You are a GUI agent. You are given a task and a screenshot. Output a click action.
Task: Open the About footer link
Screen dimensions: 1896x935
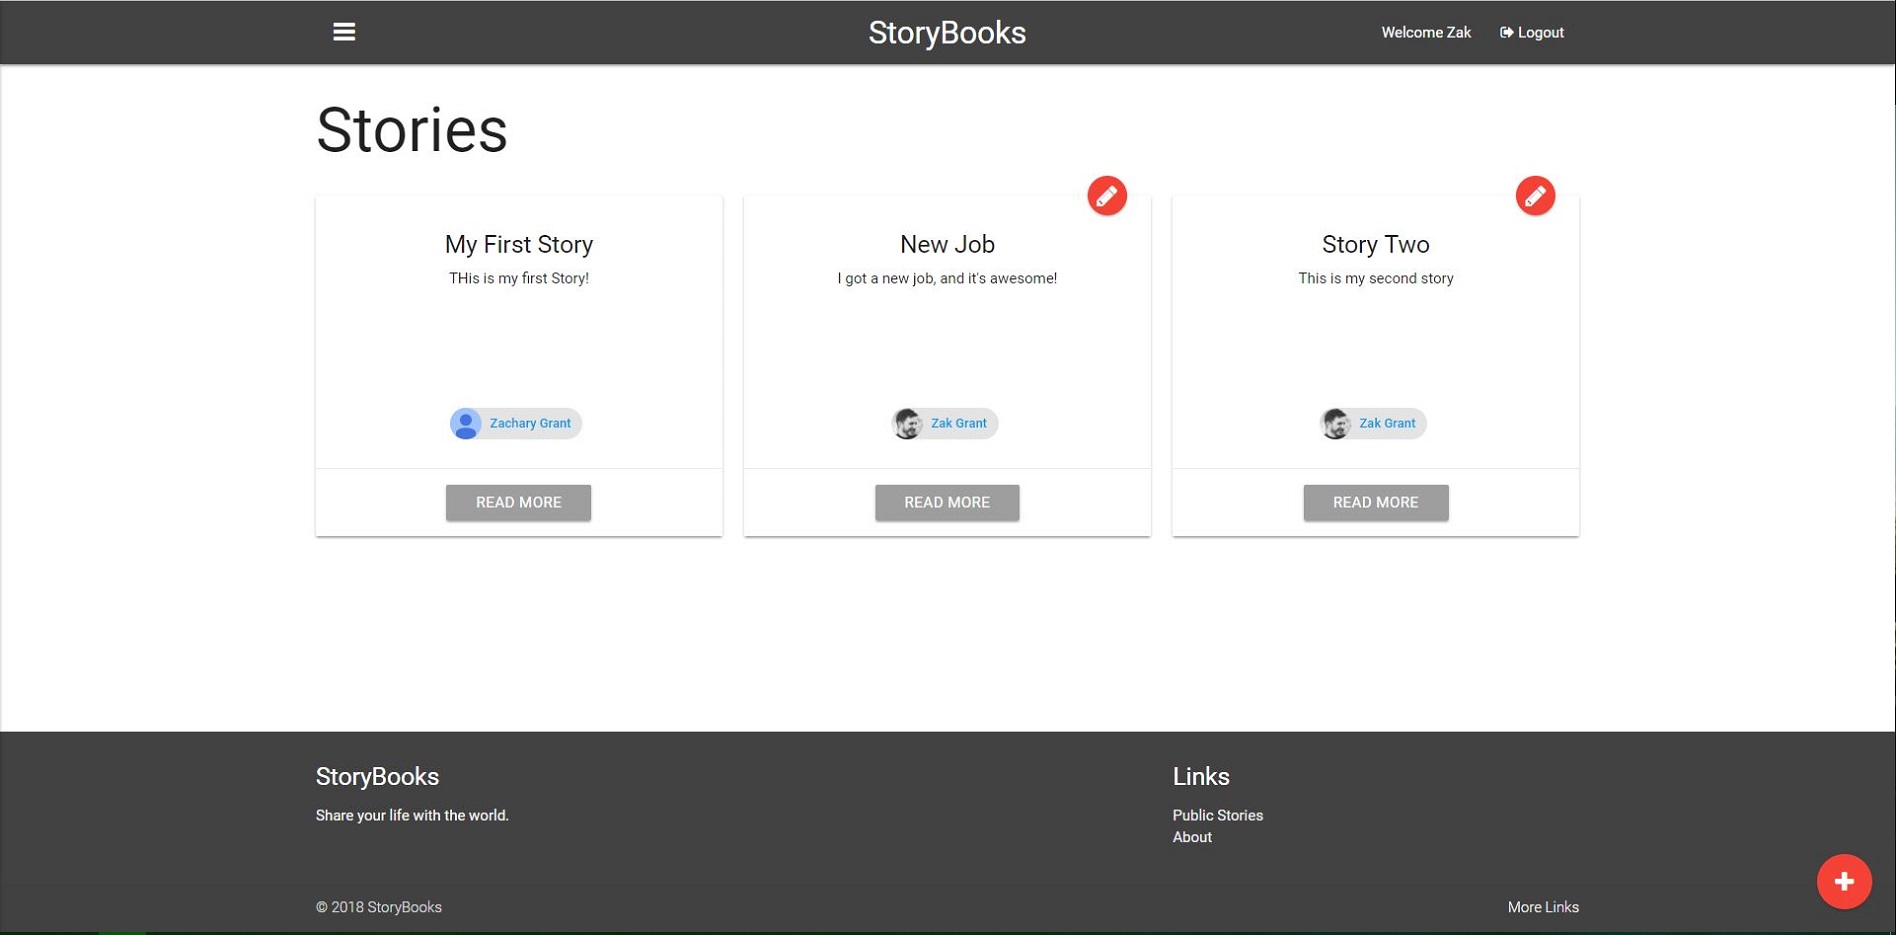pyautogui.click(x=1192, y=837)
